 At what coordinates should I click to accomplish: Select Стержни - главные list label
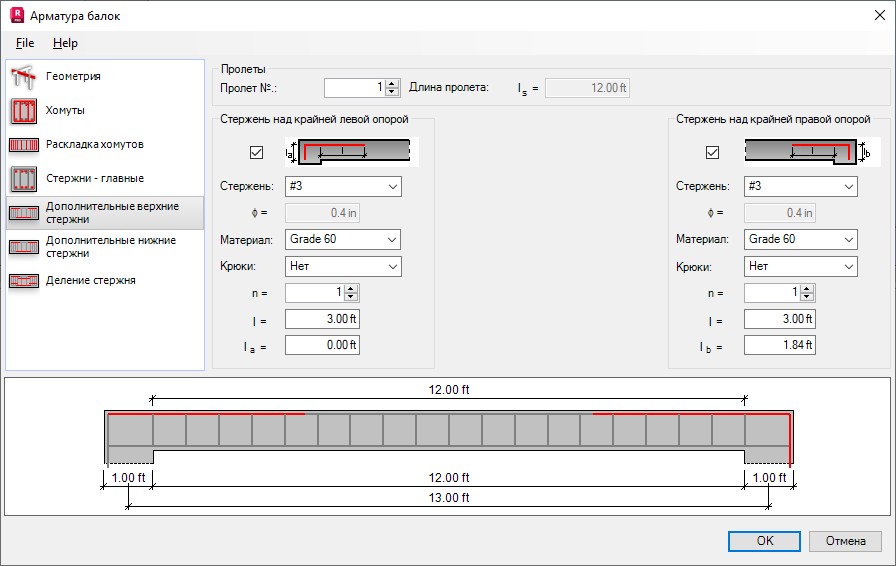tap(95, 178)
